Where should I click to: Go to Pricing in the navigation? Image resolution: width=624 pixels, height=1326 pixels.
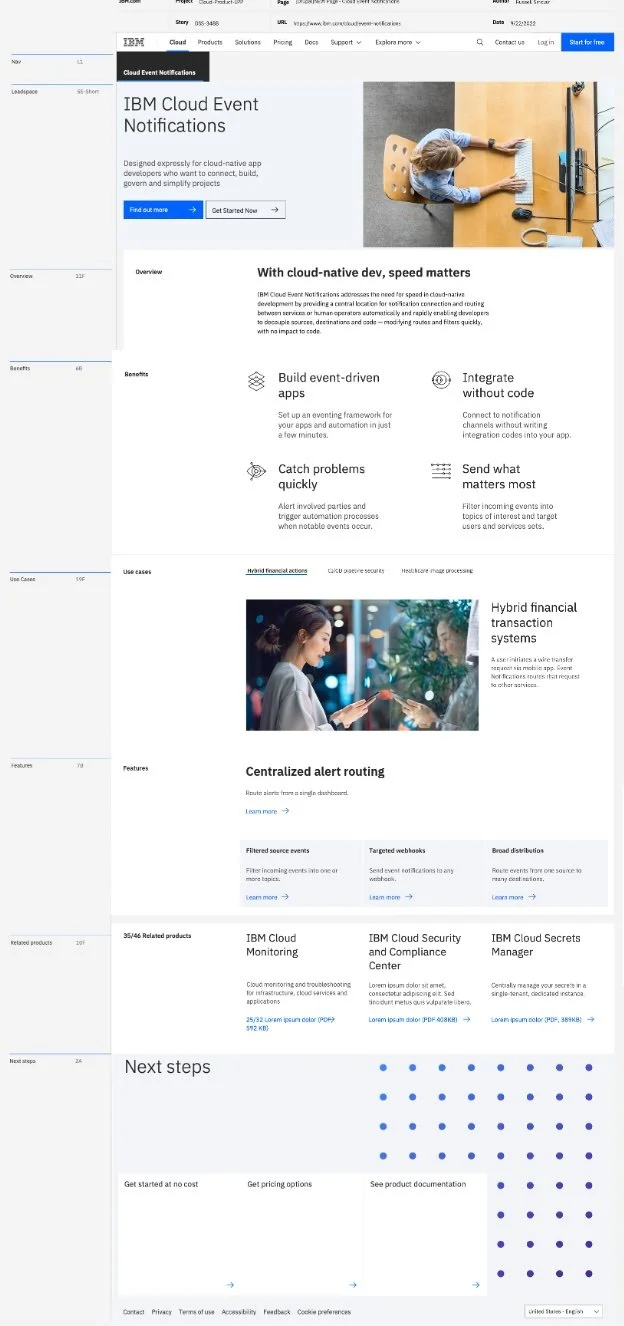pyautogui.click(x=283, y=42)
